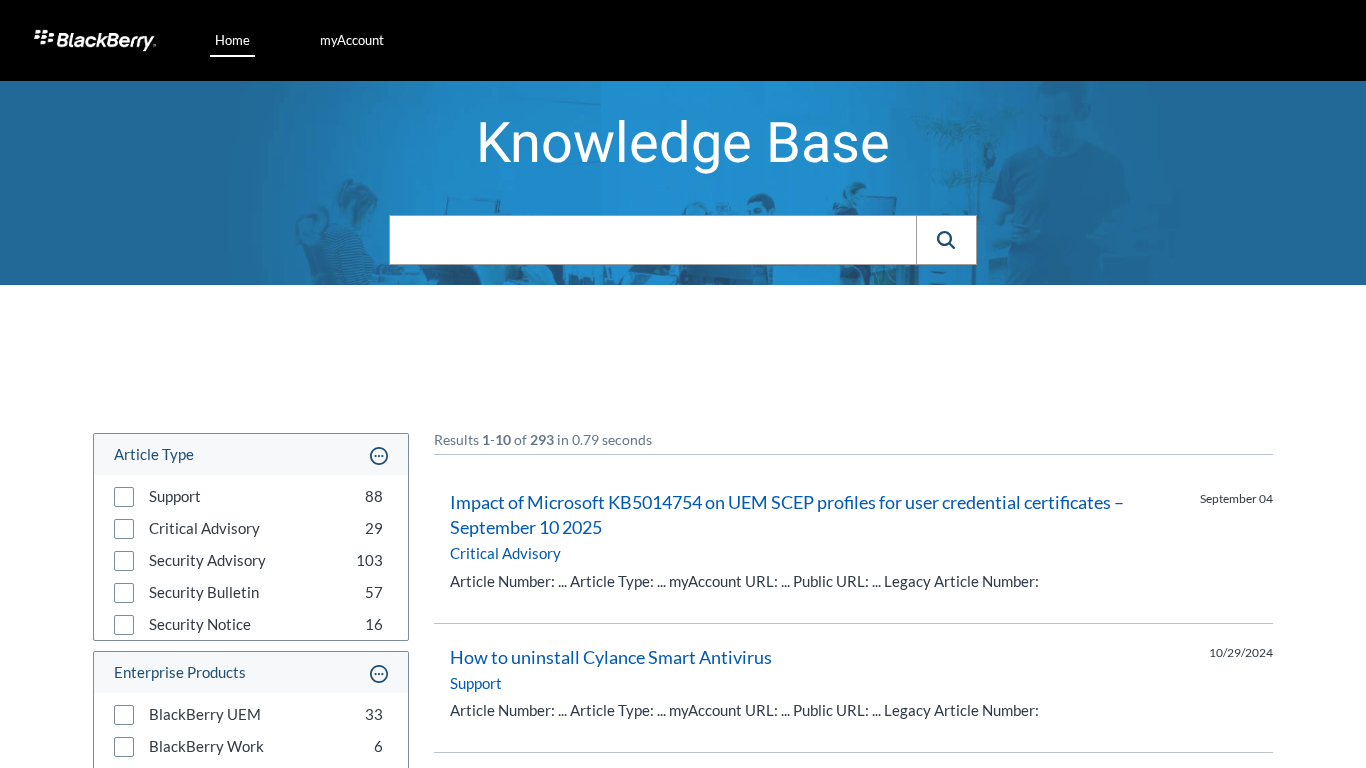The image size is (1366, 768).
Task: Click the Knowledge Base page title
Action: click(x=683, y=142)
